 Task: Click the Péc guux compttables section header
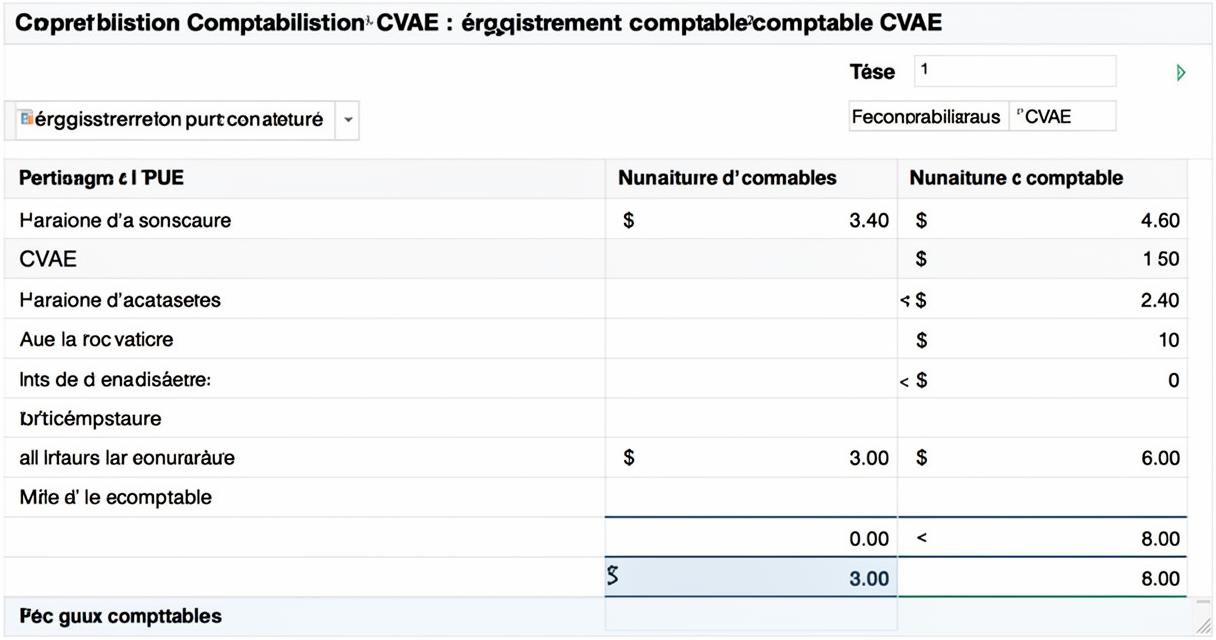click(x=120, y=616)
